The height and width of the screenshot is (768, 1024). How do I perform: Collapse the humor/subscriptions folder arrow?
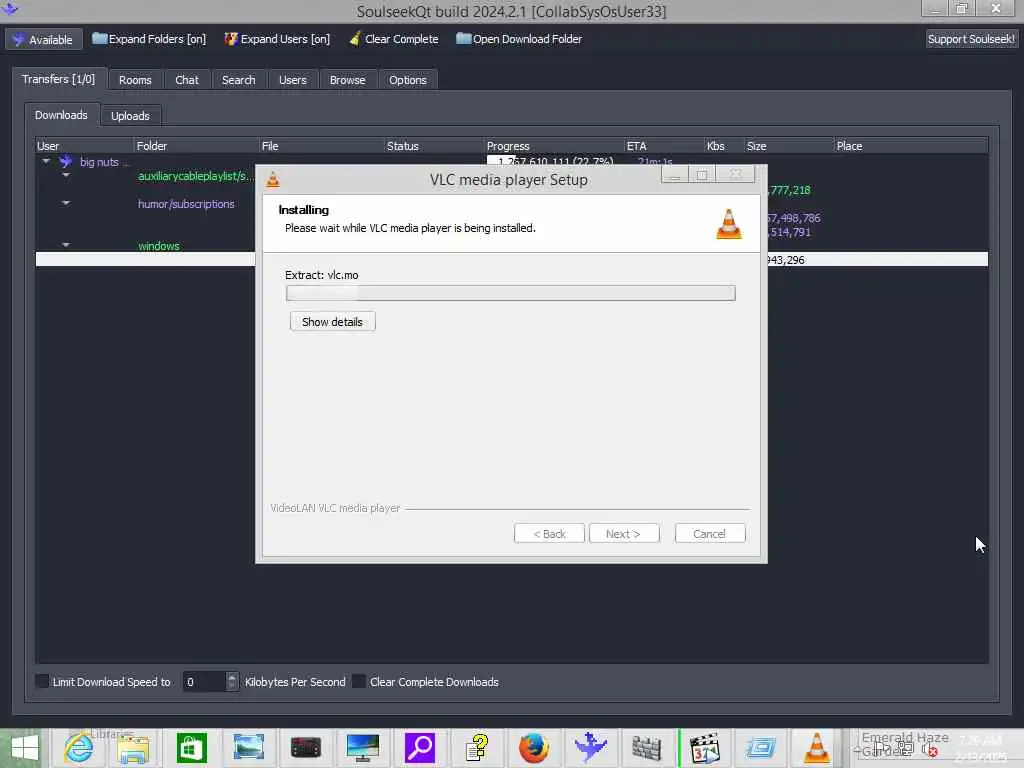click(66, 203)
